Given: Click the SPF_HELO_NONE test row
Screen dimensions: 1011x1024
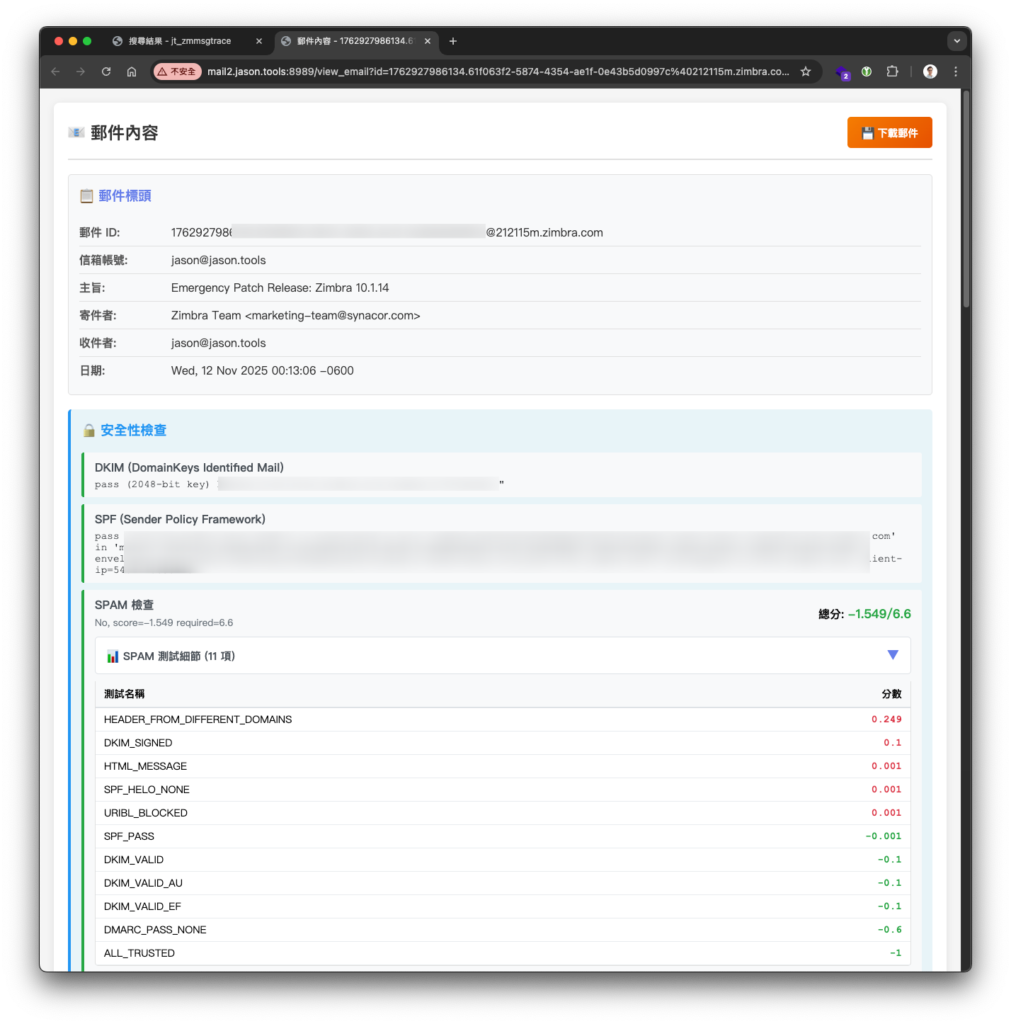Looking at the screenshot, I should 502,790.
